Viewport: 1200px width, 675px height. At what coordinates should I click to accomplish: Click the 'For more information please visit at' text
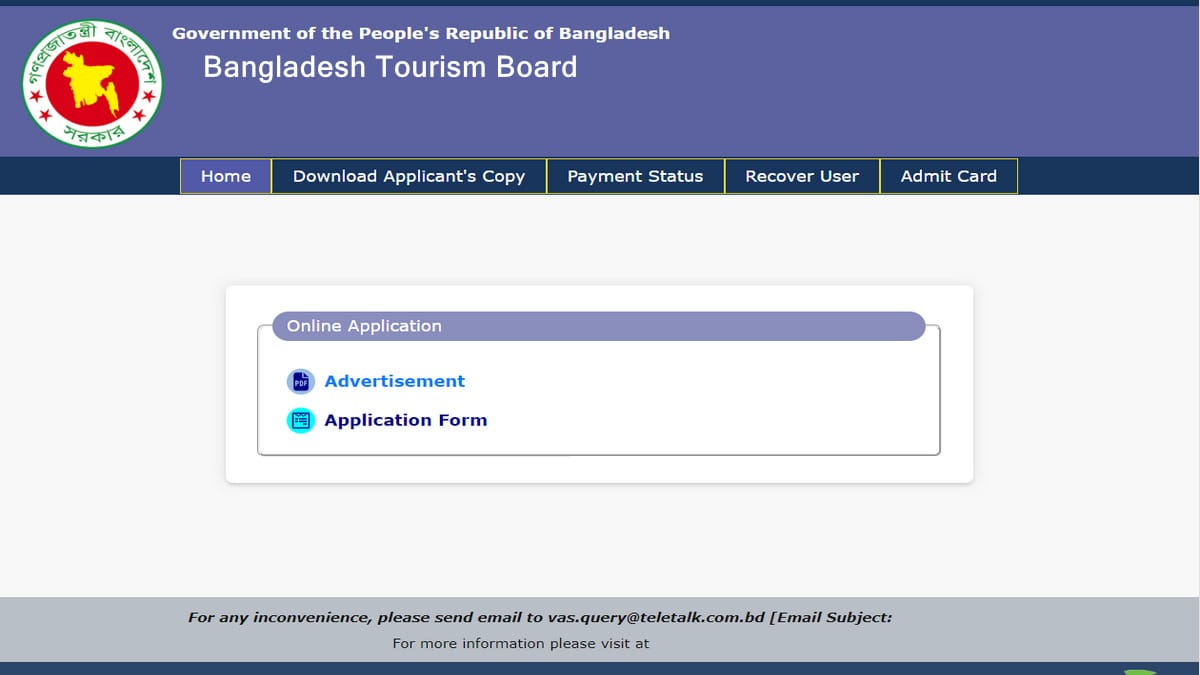click(520, 643)
